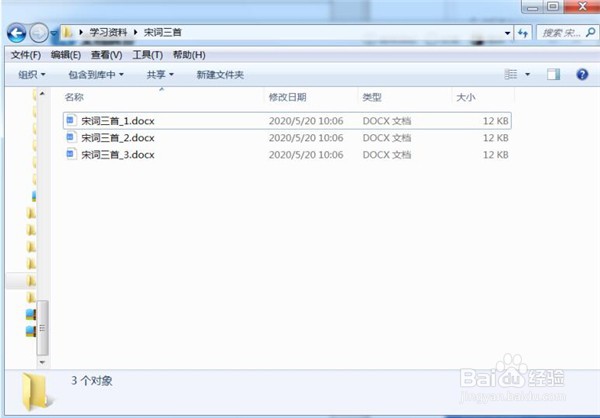The height and width of the screenshot is (418, 600).
Task: Click the document icon of 宋词三首_3.docx
Action: (71, 154)
